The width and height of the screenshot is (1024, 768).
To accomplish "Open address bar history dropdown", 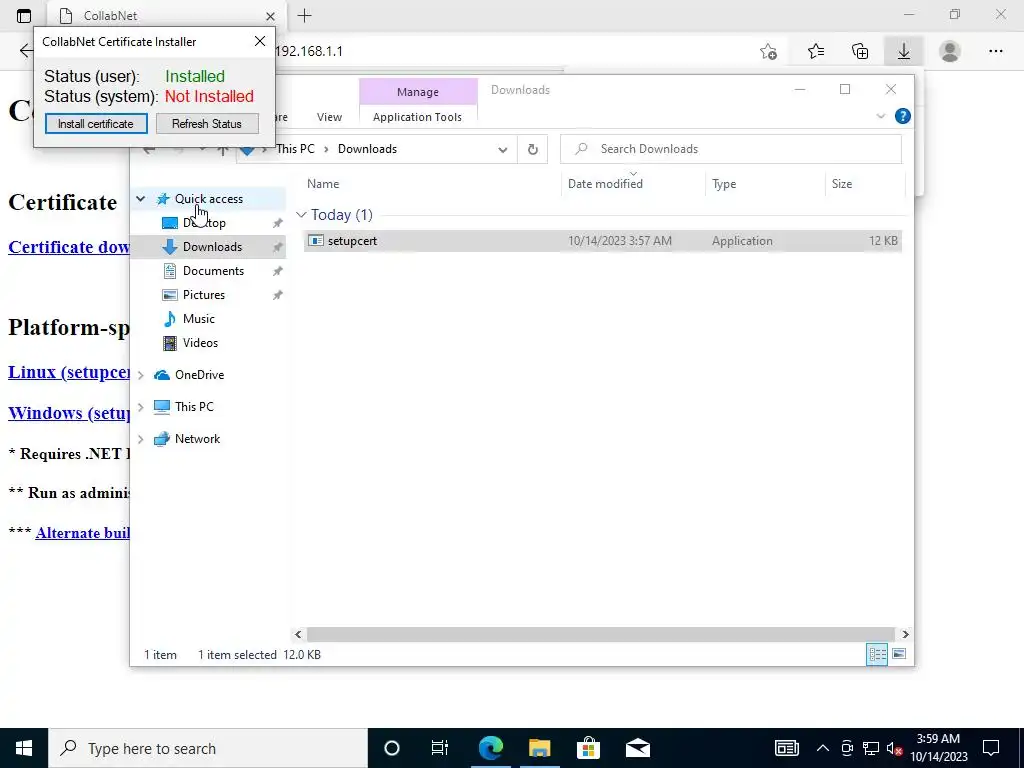I will [502, 149].
